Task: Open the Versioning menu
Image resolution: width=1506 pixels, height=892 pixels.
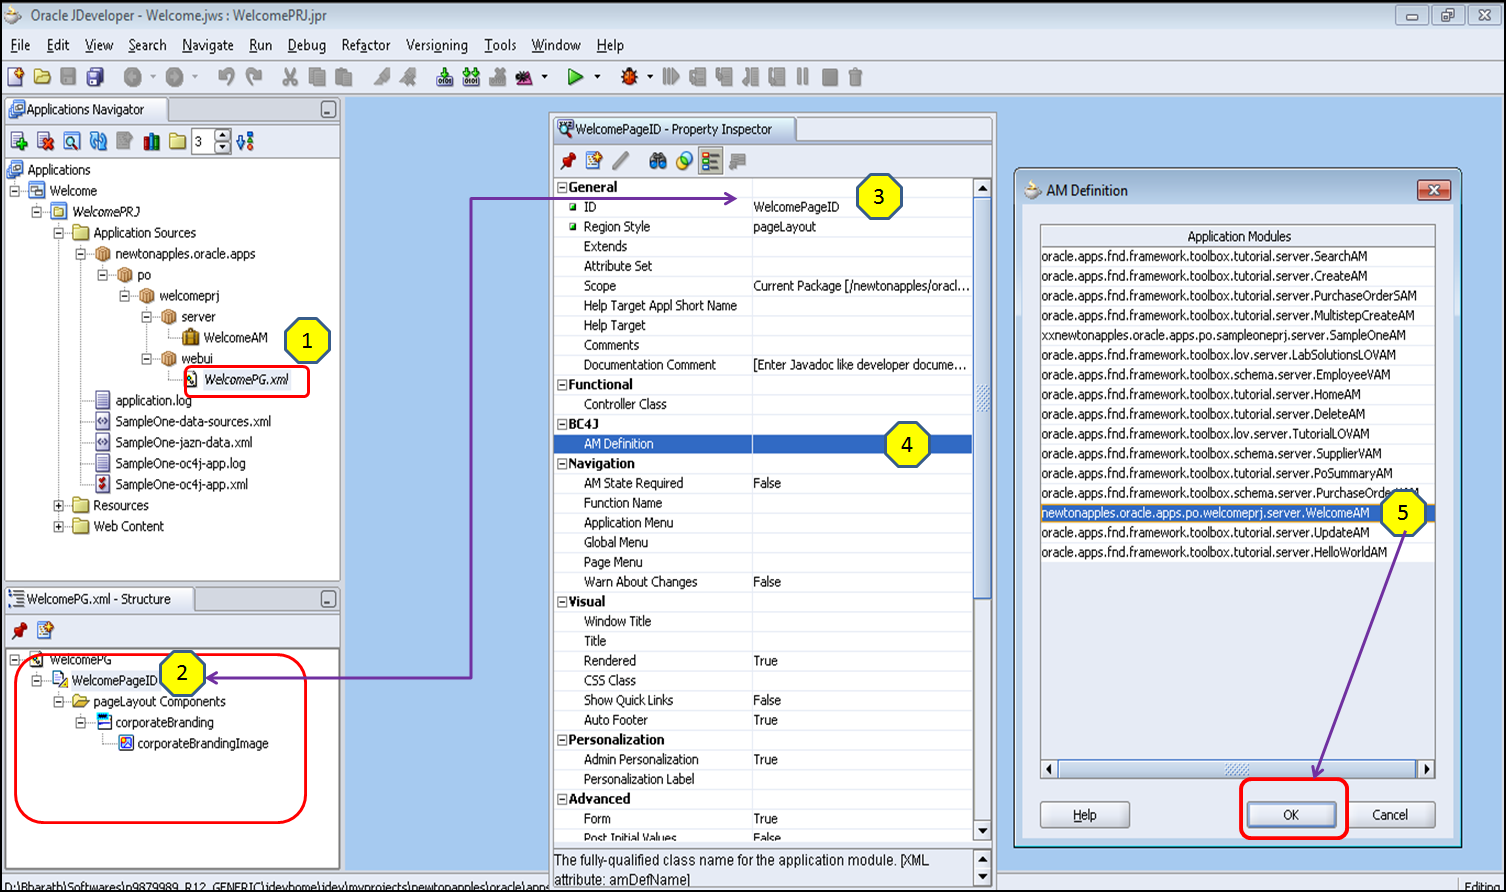Action: pyautogui.click(x=437, y=45)
